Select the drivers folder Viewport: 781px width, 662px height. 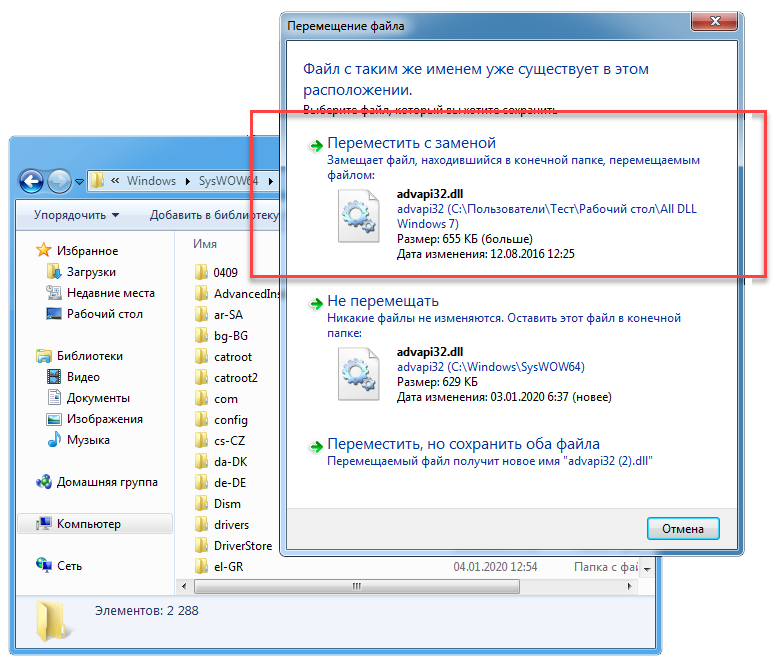point(231,525)
